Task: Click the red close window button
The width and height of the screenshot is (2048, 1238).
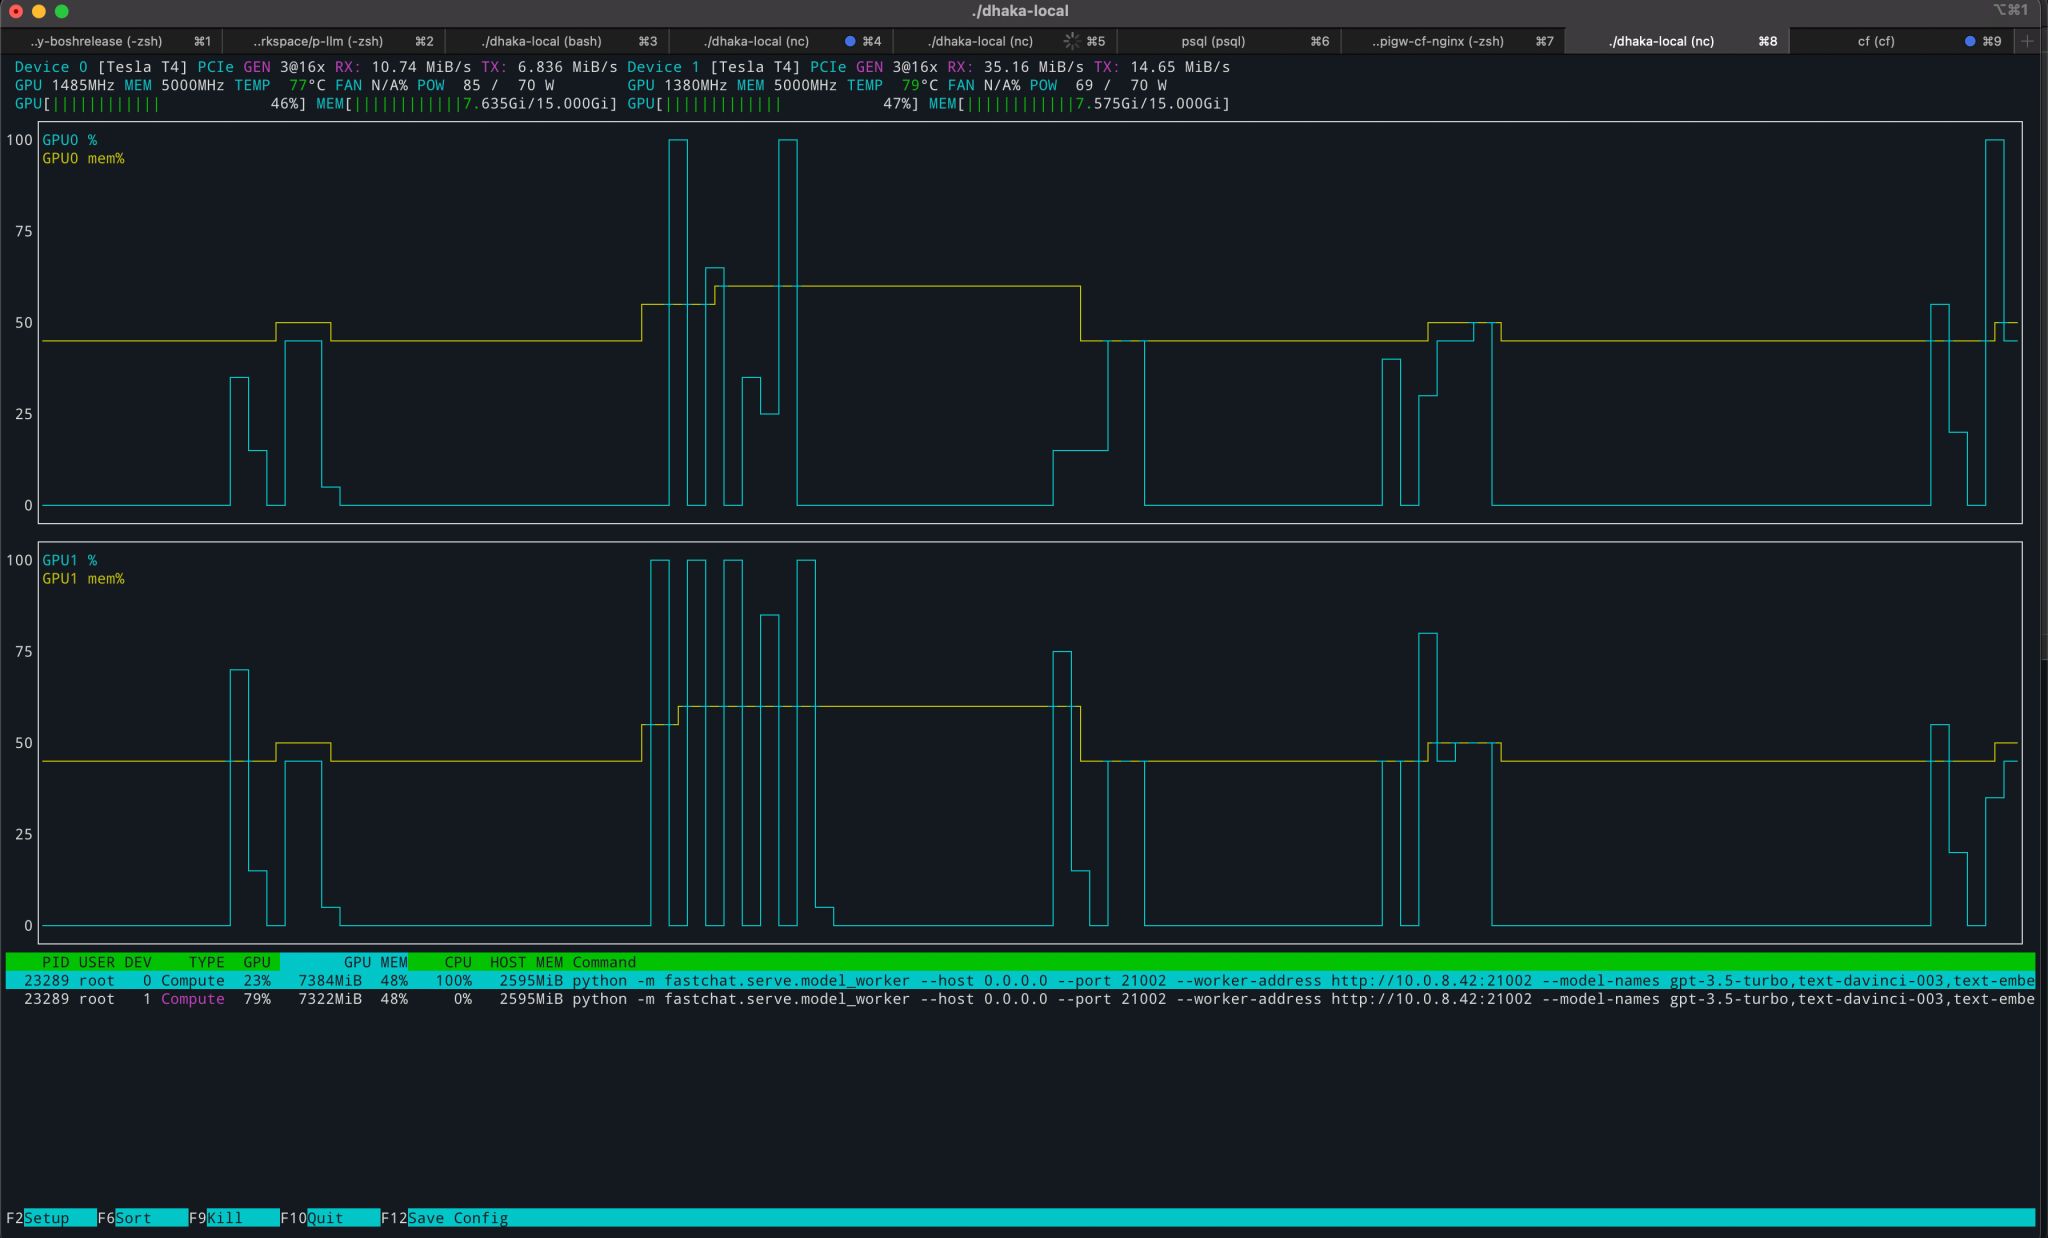Action: coord(16,11)
